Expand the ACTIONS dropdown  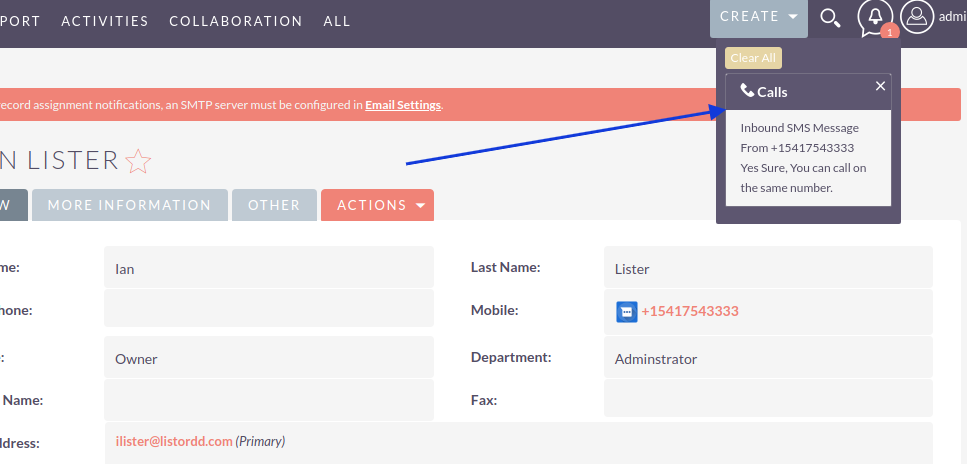377,205
